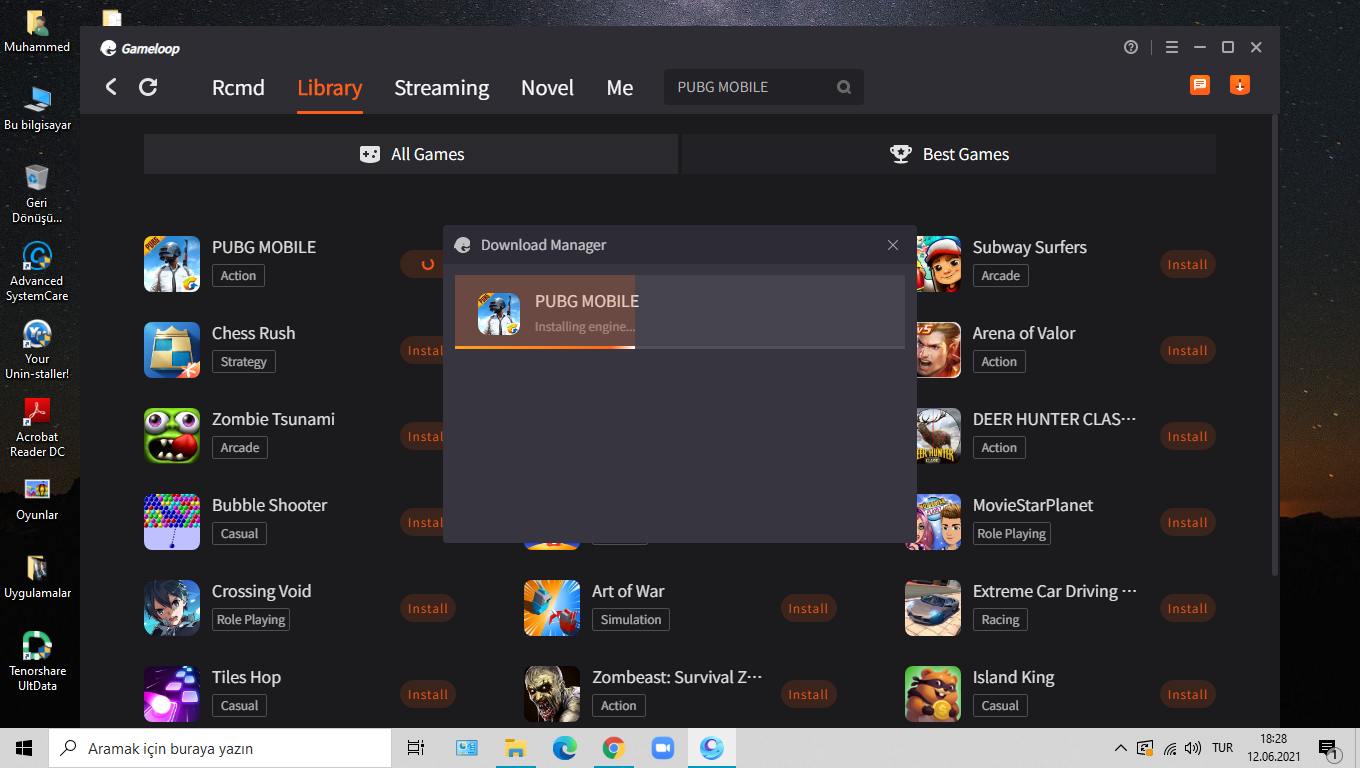The width and height of the screenshot is (1360, 768).
Task: Open the Me tab
Action: [x=620, y=88]
